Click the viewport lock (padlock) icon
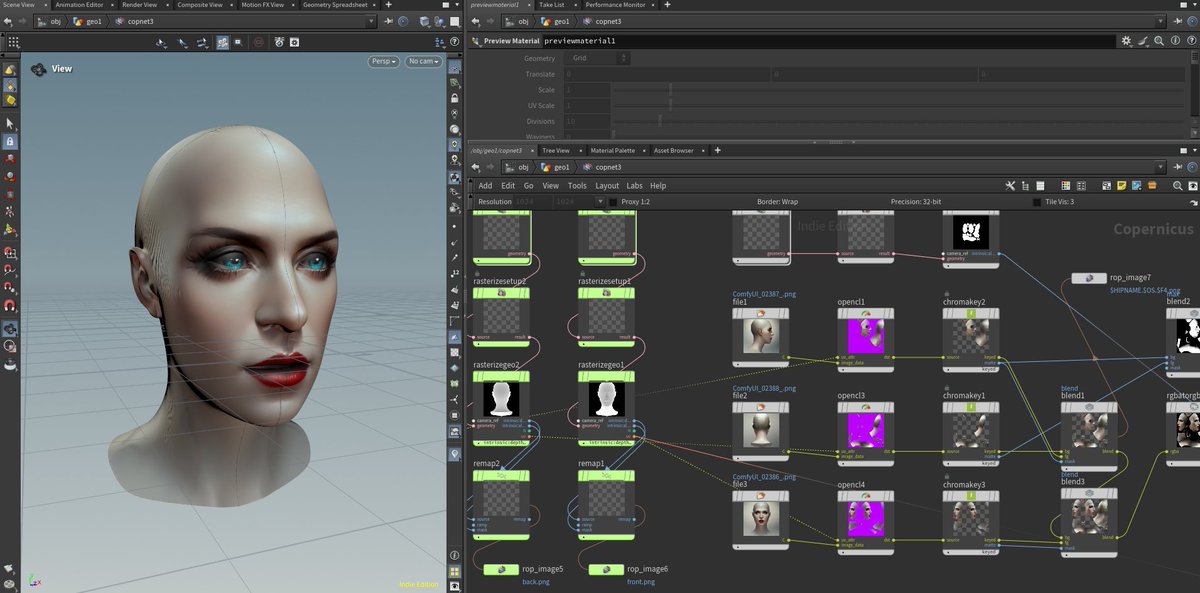 pyautogui.click(x=455, y=99)
